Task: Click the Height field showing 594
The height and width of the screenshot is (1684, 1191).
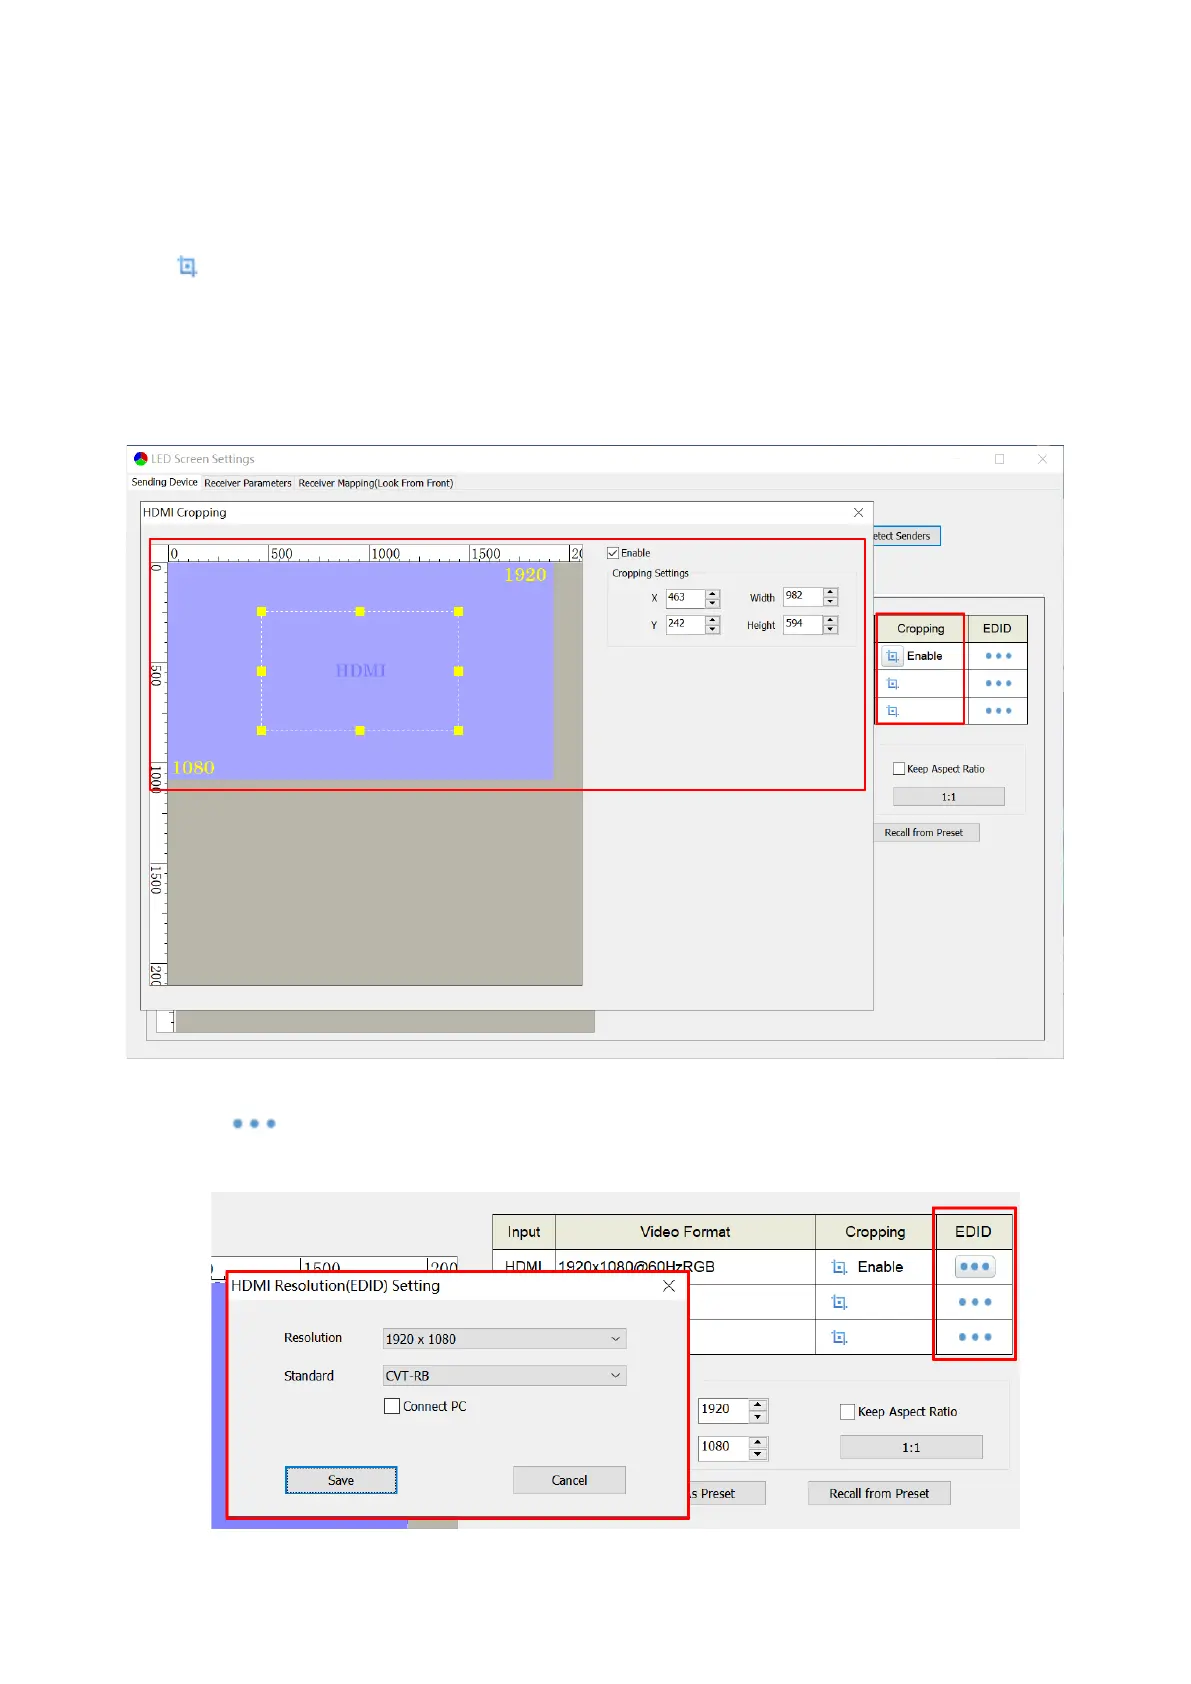Action: click(x=803, y=624)
